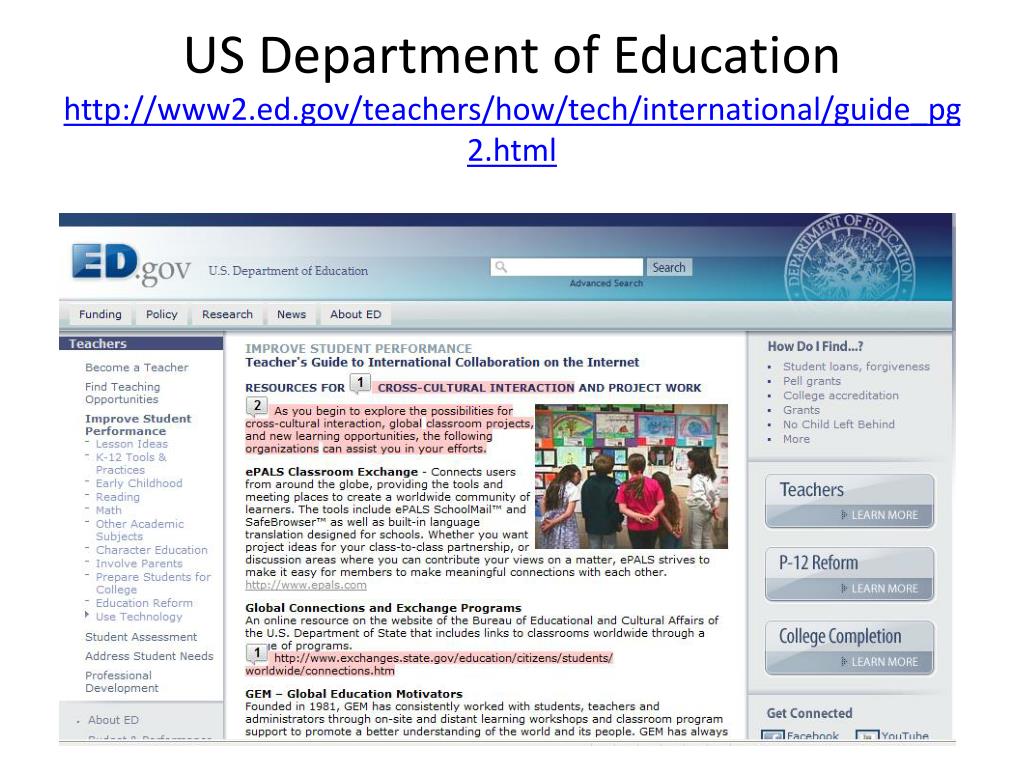The height and width of the screenshot is (768, 1024).
Task: Click the classroom children photo
Action: click(632, 476)
